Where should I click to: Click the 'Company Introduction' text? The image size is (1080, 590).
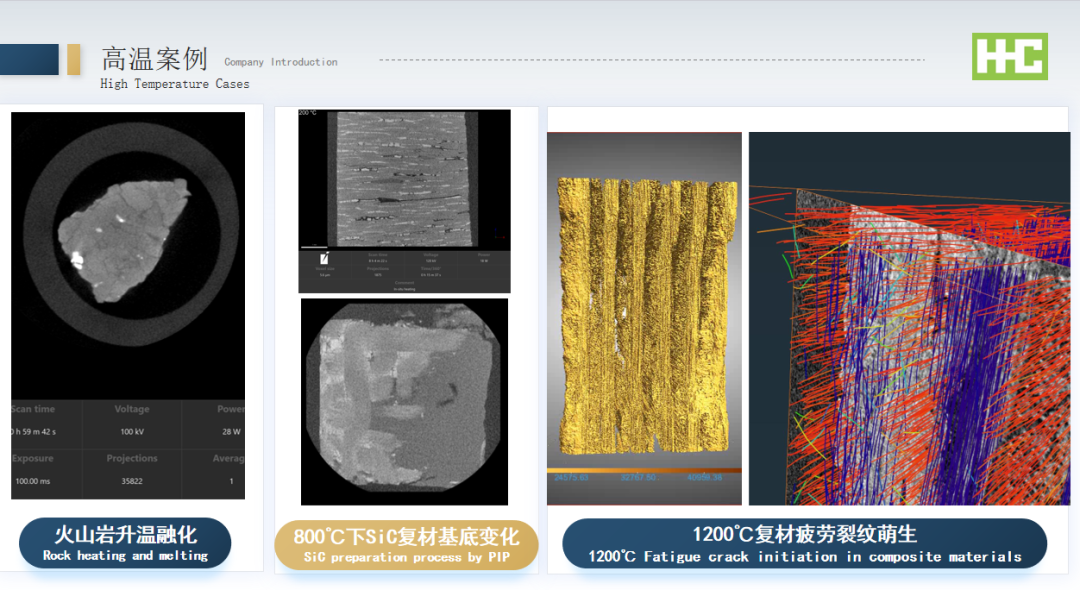[x=281, y=62]
